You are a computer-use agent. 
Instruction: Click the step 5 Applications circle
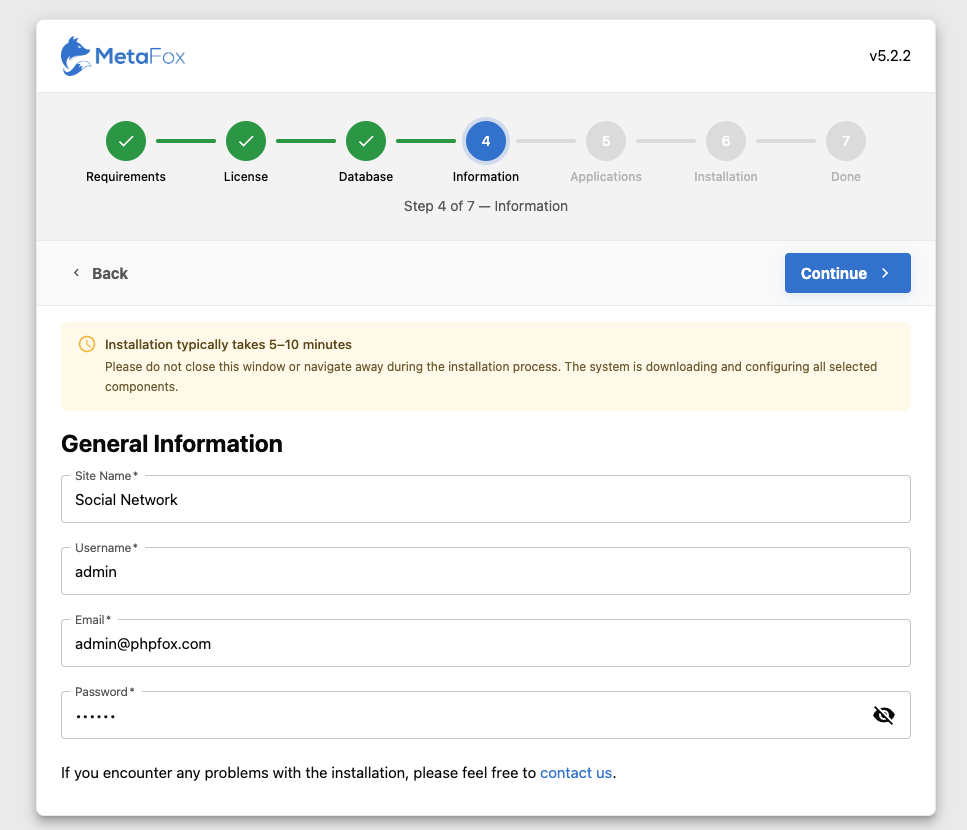click(606, 141)
